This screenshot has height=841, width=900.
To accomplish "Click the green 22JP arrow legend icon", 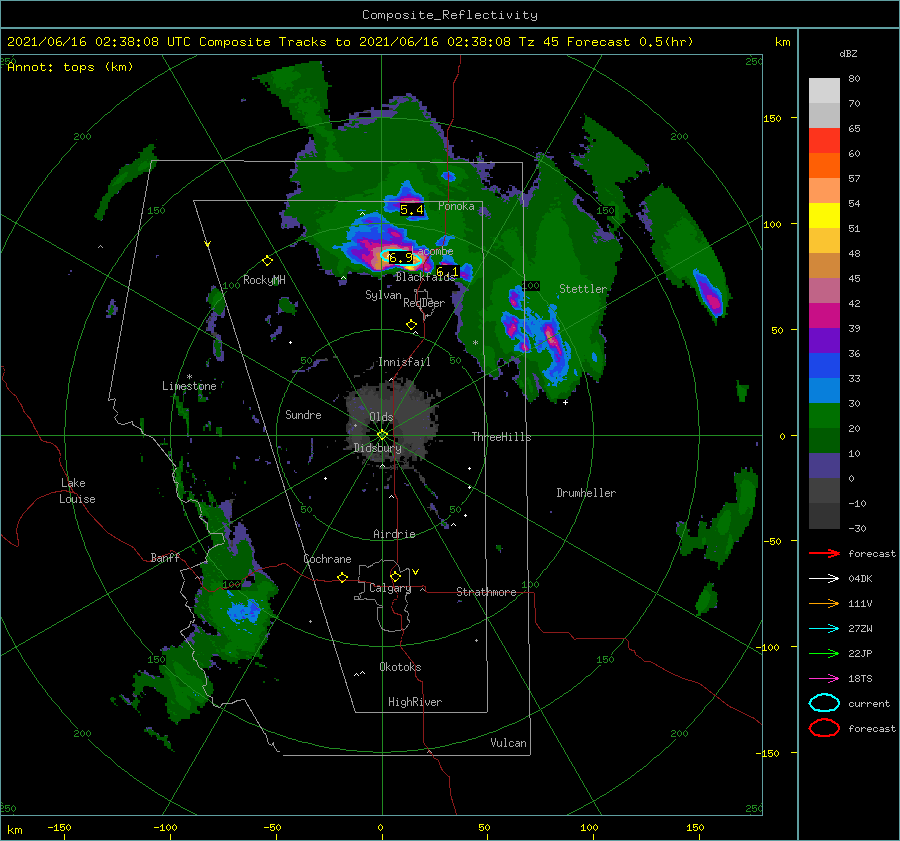I will (x=824, y=653).
